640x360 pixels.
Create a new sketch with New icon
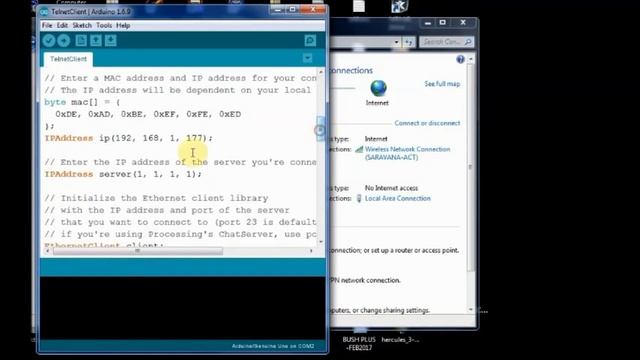[81, 40]
